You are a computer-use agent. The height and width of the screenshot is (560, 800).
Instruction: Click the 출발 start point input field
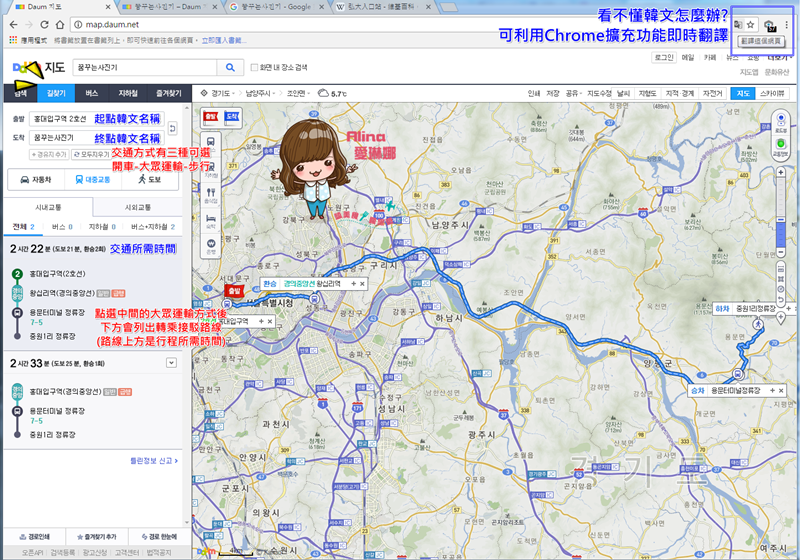(x=97, y=119)
